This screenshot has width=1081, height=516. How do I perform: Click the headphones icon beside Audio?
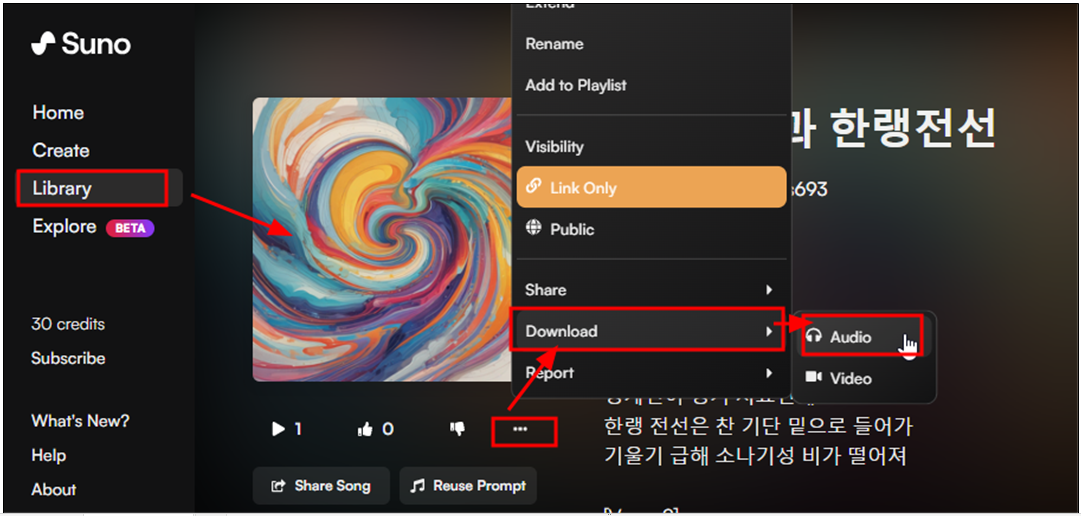click(x=814, y=337)
